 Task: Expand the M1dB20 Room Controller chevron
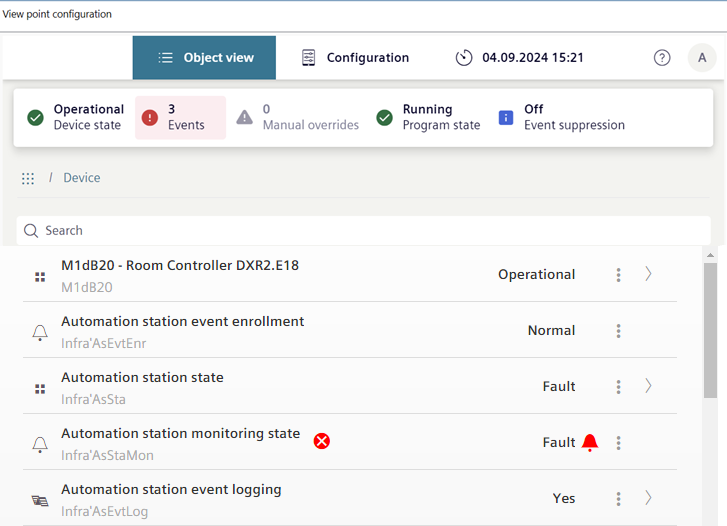point(648,274)
